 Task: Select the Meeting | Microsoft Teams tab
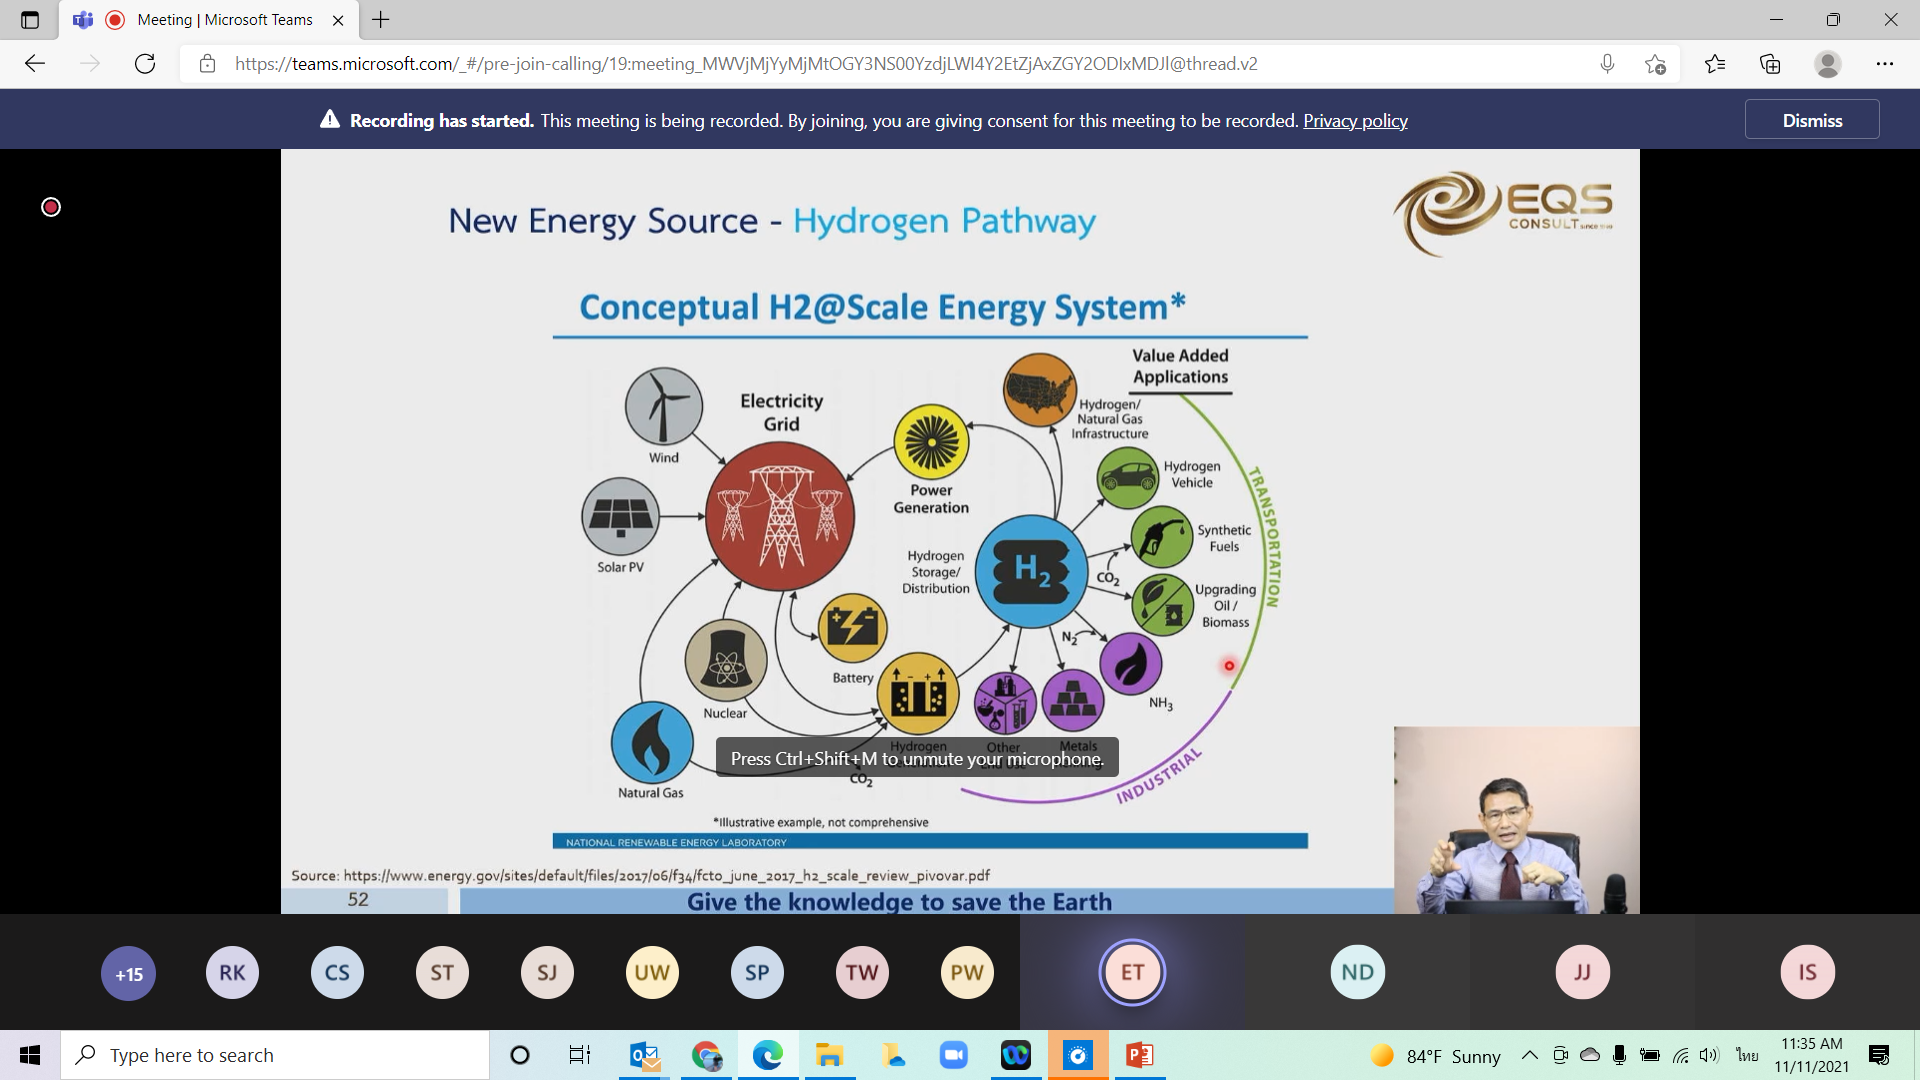(210, 20)
